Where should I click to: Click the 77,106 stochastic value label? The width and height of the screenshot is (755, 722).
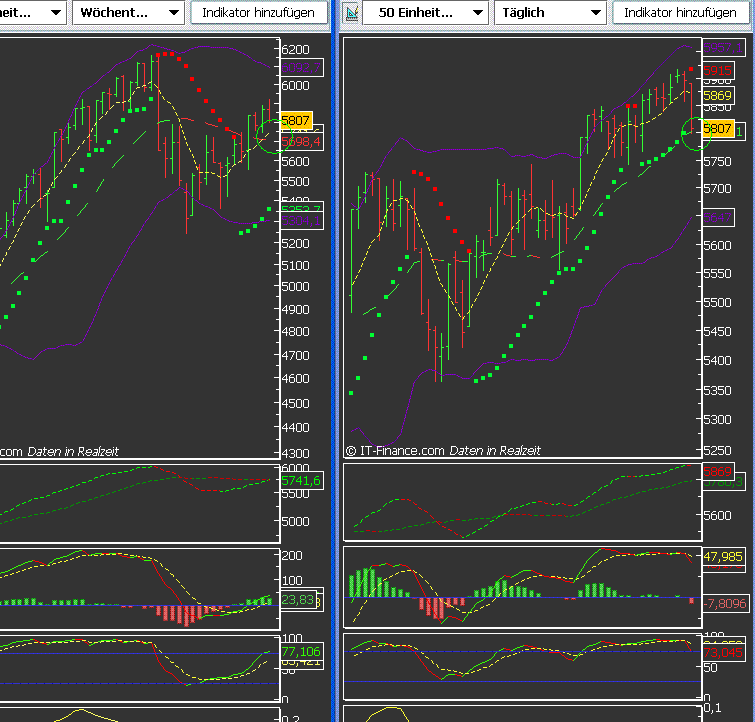(301, 652)
